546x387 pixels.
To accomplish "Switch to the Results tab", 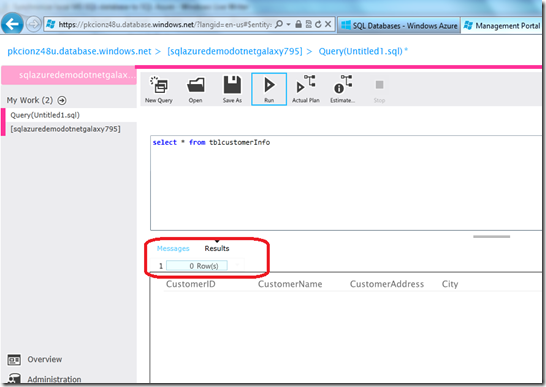I will coord(217,248).
